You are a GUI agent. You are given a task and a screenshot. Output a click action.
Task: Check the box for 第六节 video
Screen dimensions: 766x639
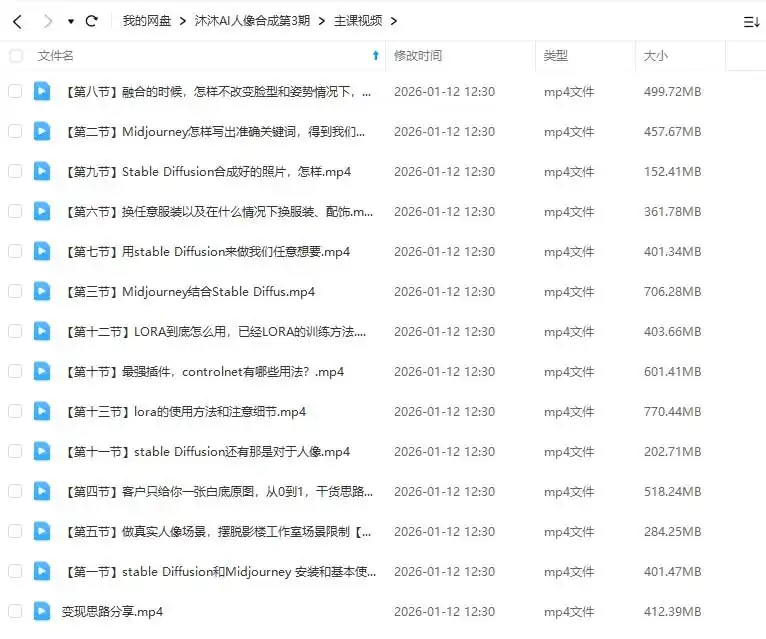click(x=15, y=212)
